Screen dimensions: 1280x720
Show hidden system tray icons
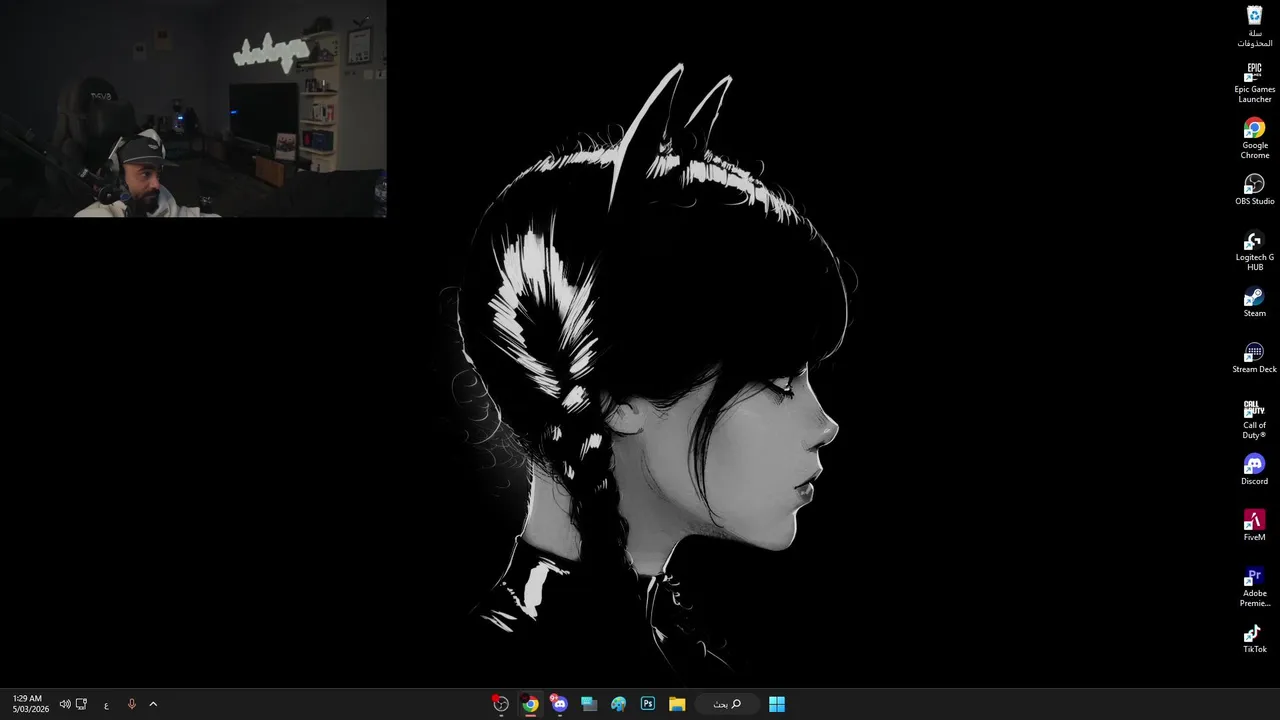(x=153, y=704)
